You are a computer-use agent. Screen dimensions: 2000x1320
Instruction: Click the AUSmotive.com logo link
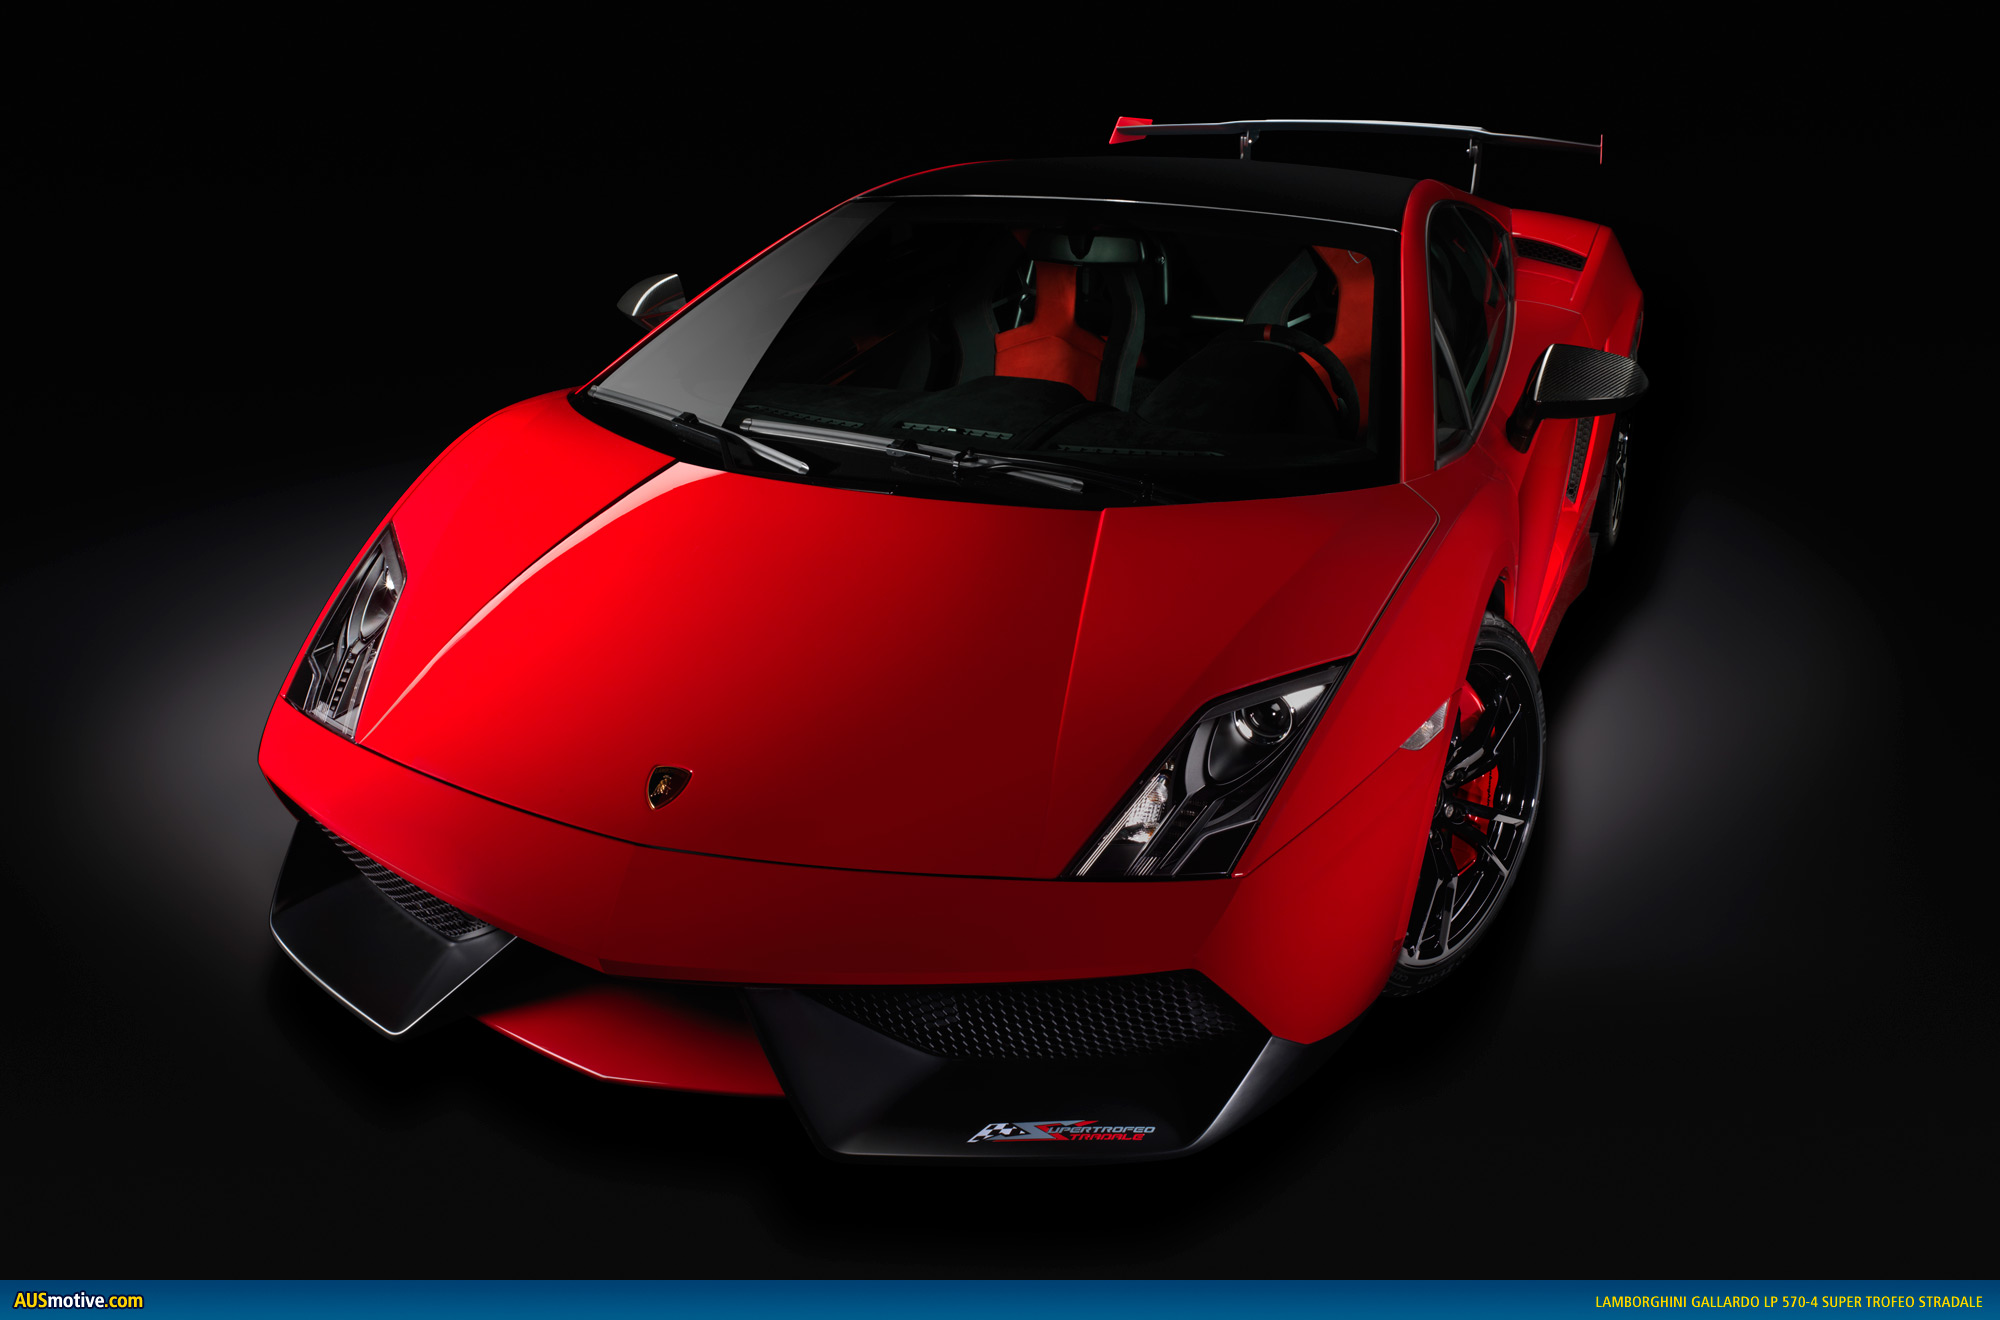[78, 1301]
